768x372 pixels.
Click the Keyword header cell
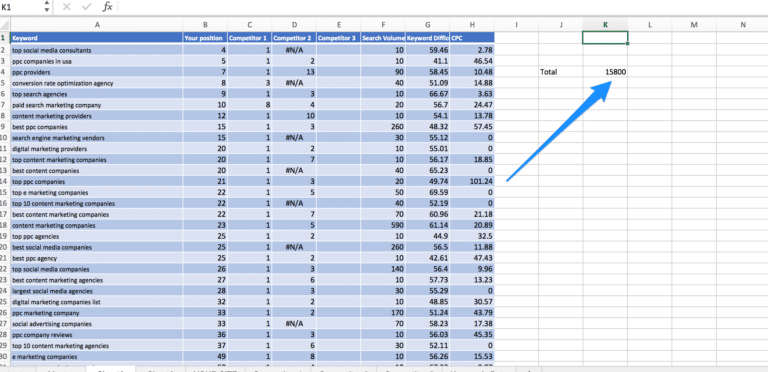97,38
